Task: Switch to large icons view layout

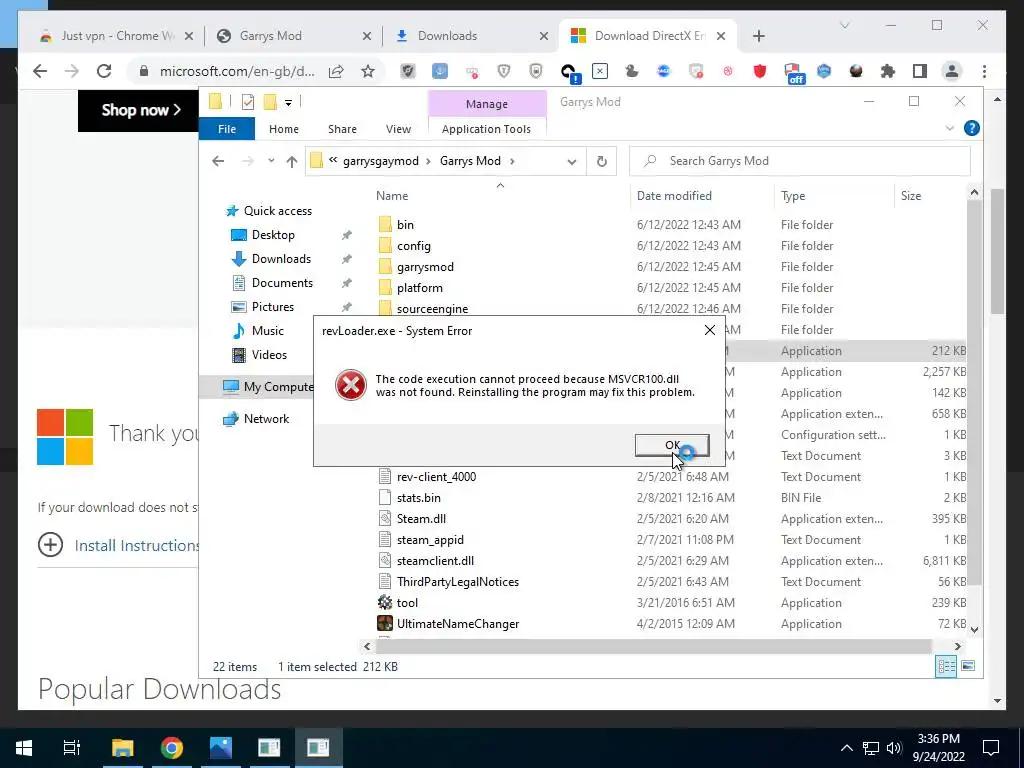Action: pyautogui.click(x=968, y=666)
